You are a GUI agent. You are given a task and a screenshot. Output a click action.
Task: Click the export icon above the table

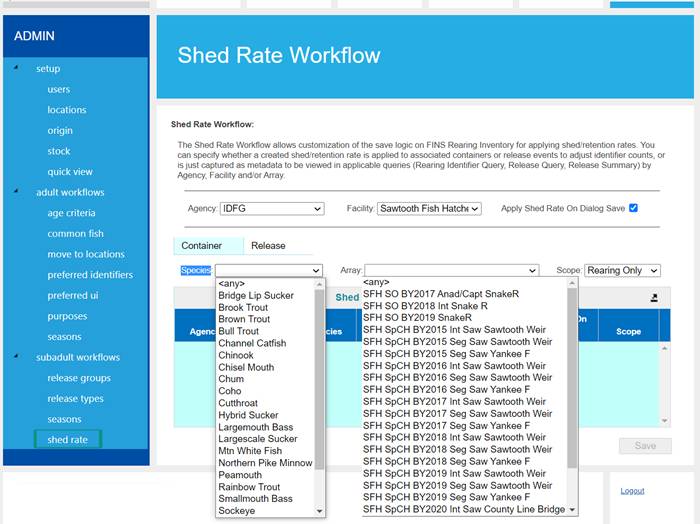(653, 298)
